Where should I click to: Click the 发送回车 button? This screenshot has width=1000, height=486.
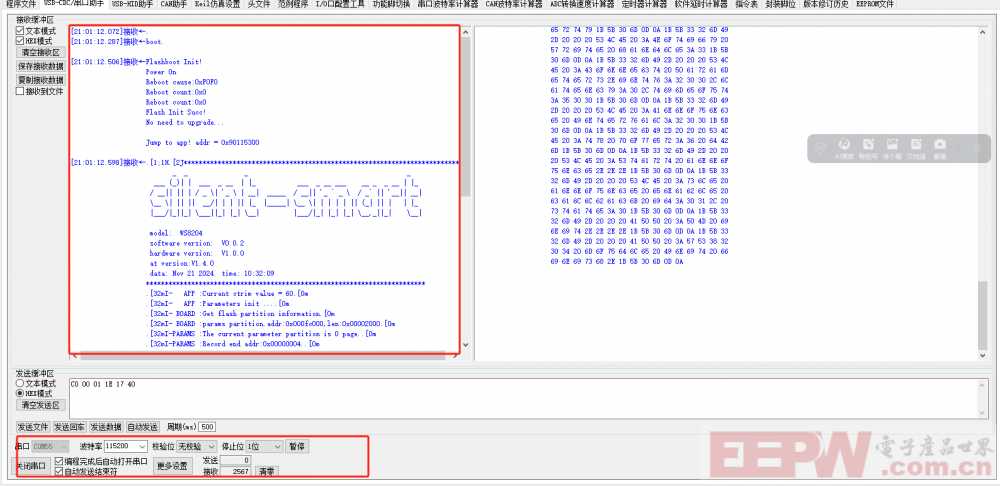[70, 427]
